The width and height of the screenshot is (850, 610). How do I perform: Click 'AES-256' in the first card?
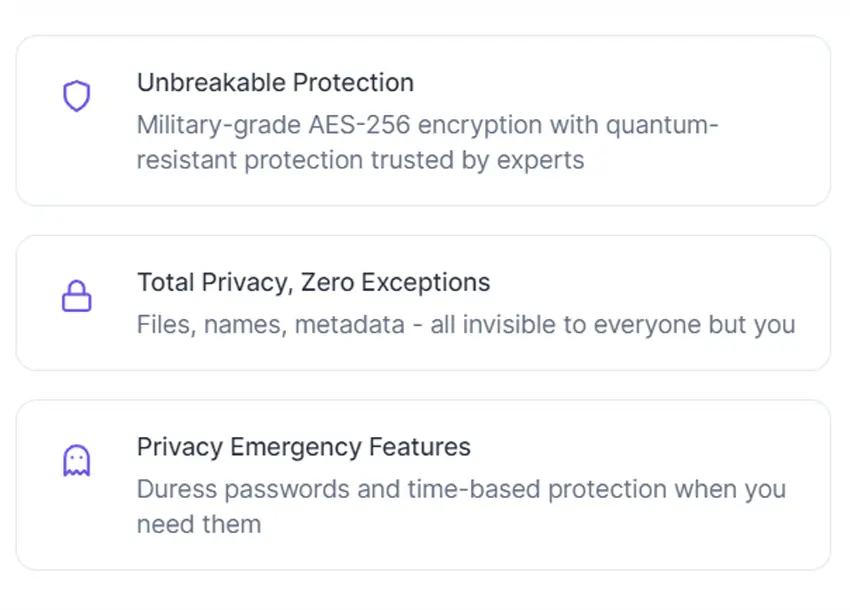(x=359, y=125)
